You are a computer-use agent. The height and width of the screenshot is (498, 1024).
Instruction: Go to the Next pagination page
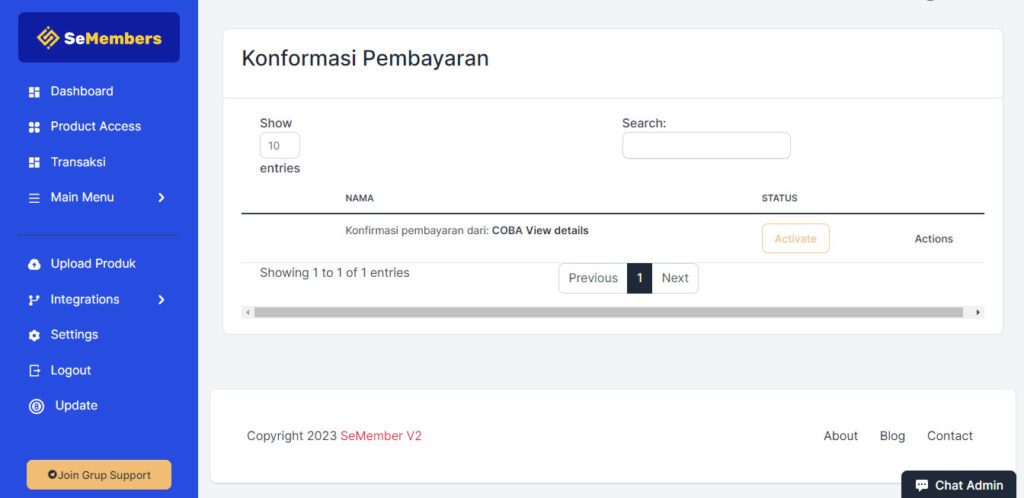pyautogui.click(x=675, y=278)
